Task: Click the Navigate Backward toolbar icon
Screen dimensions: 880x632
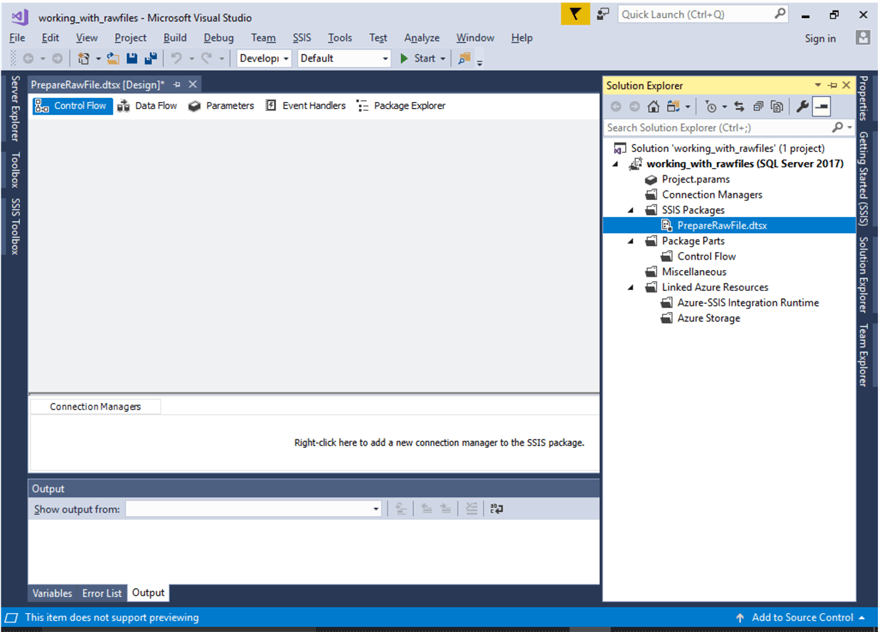Action: click(28, 58)
